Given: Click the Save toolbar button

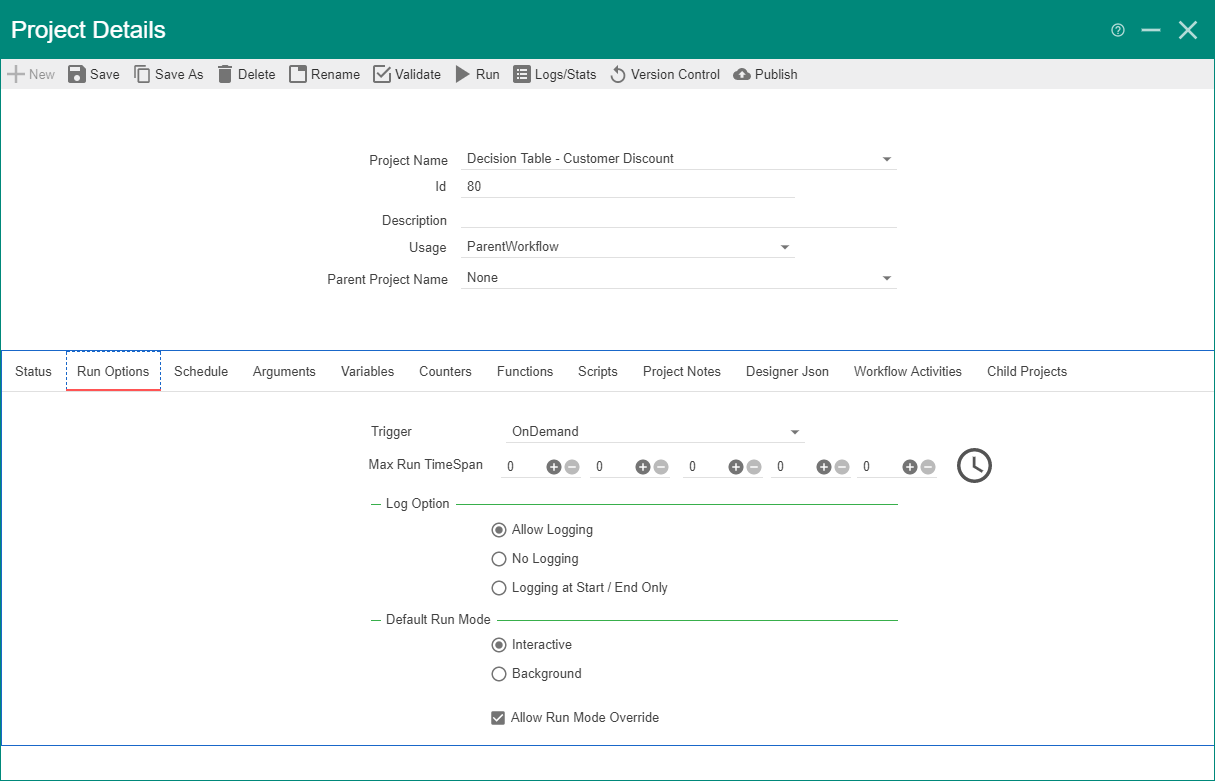Looking at the screenshot, I should tap(93, 74).
